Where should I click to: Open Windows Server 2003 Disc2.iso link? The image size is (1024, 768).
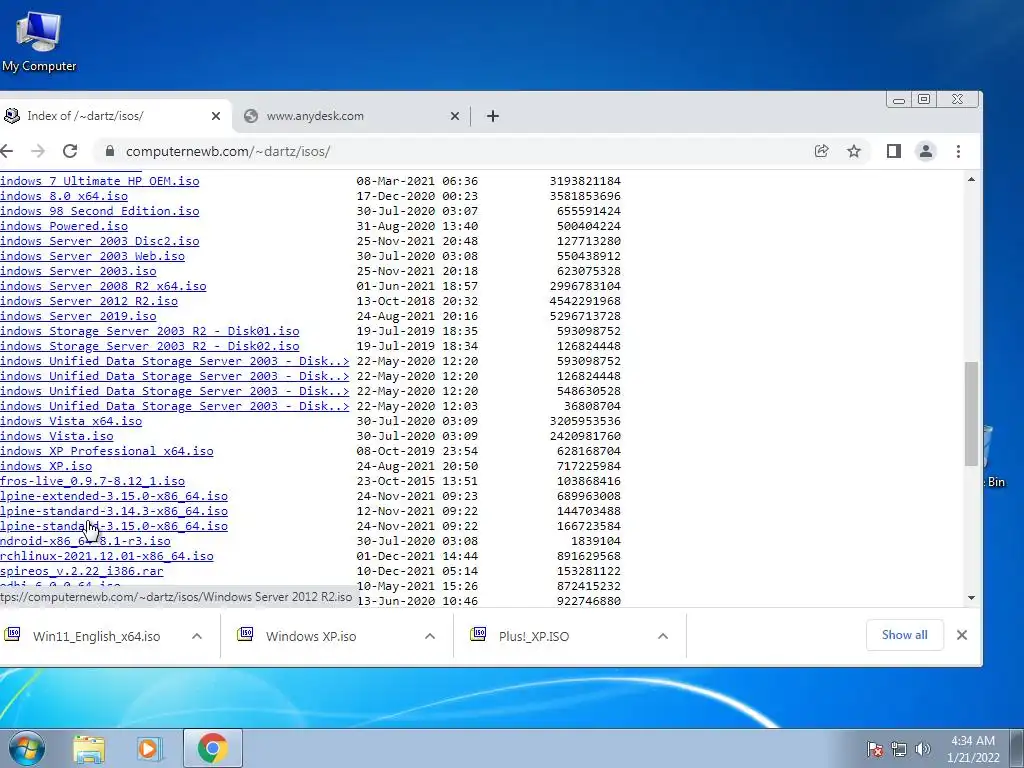[100, 241]
